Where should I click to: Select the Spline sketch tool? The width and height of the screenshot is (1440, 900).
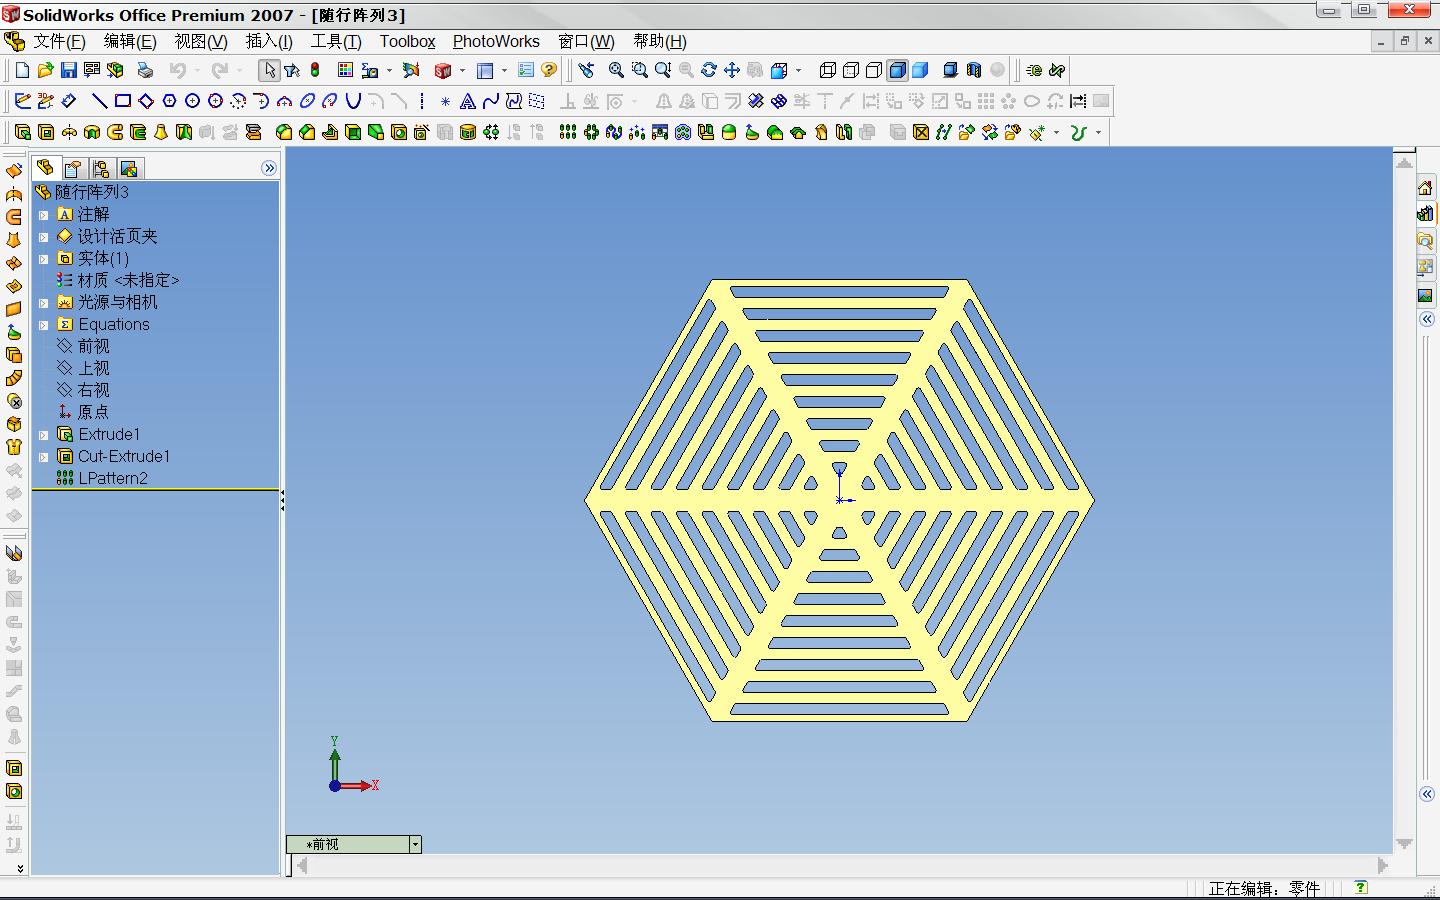[x=491, y=101]
